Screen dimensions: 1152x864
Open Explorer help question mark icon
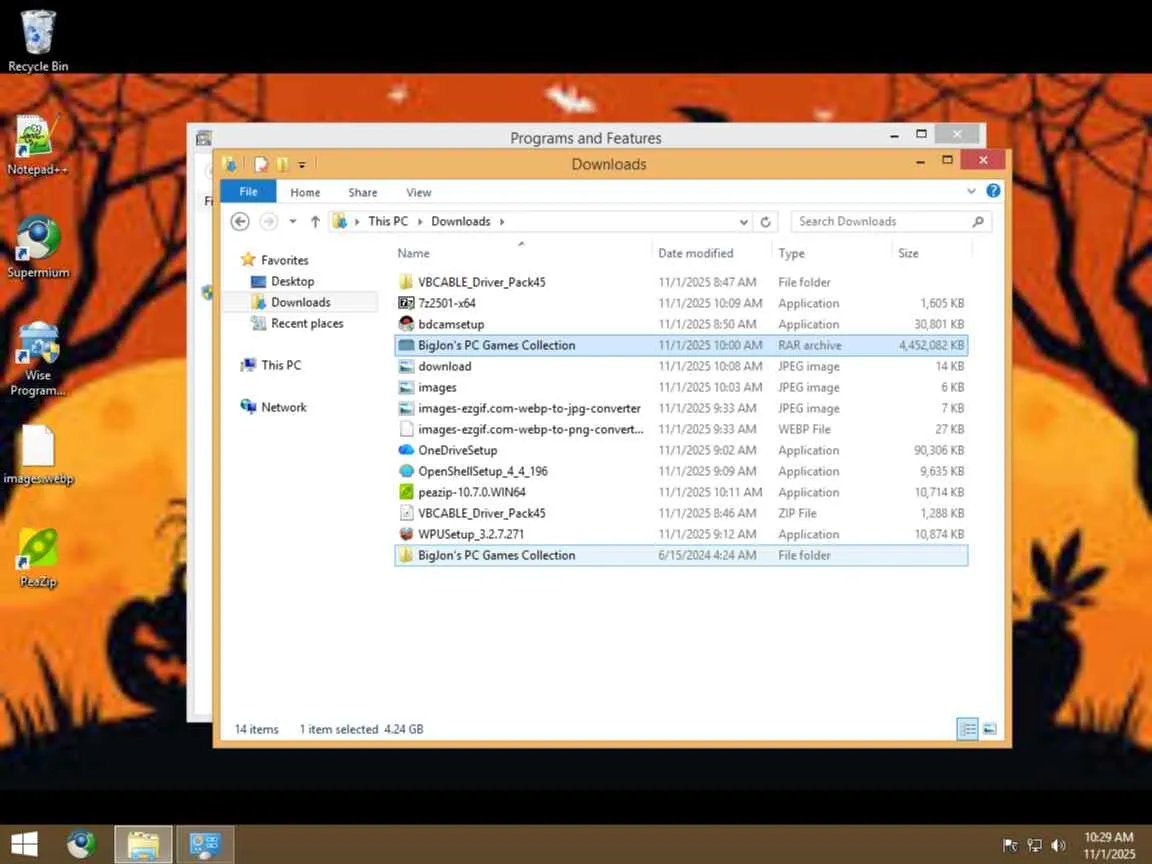[x=993, y=191]
